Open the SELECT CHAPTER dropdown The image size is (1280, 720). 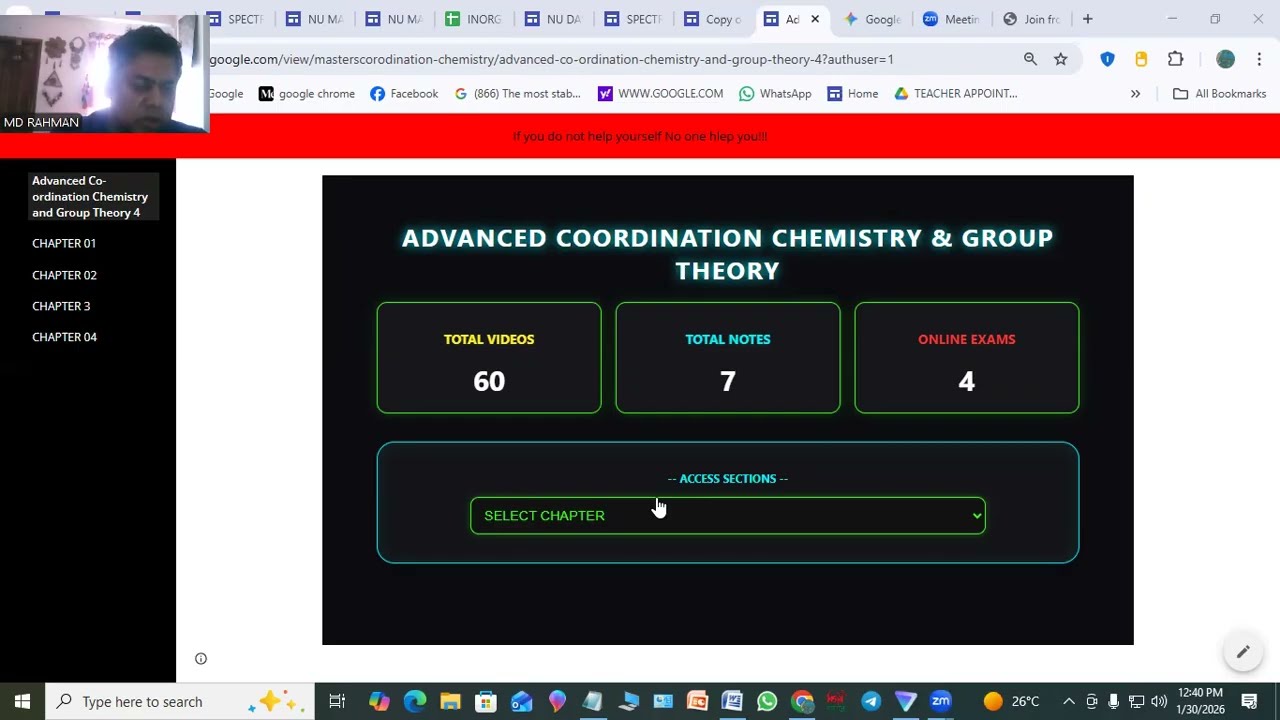728,516
